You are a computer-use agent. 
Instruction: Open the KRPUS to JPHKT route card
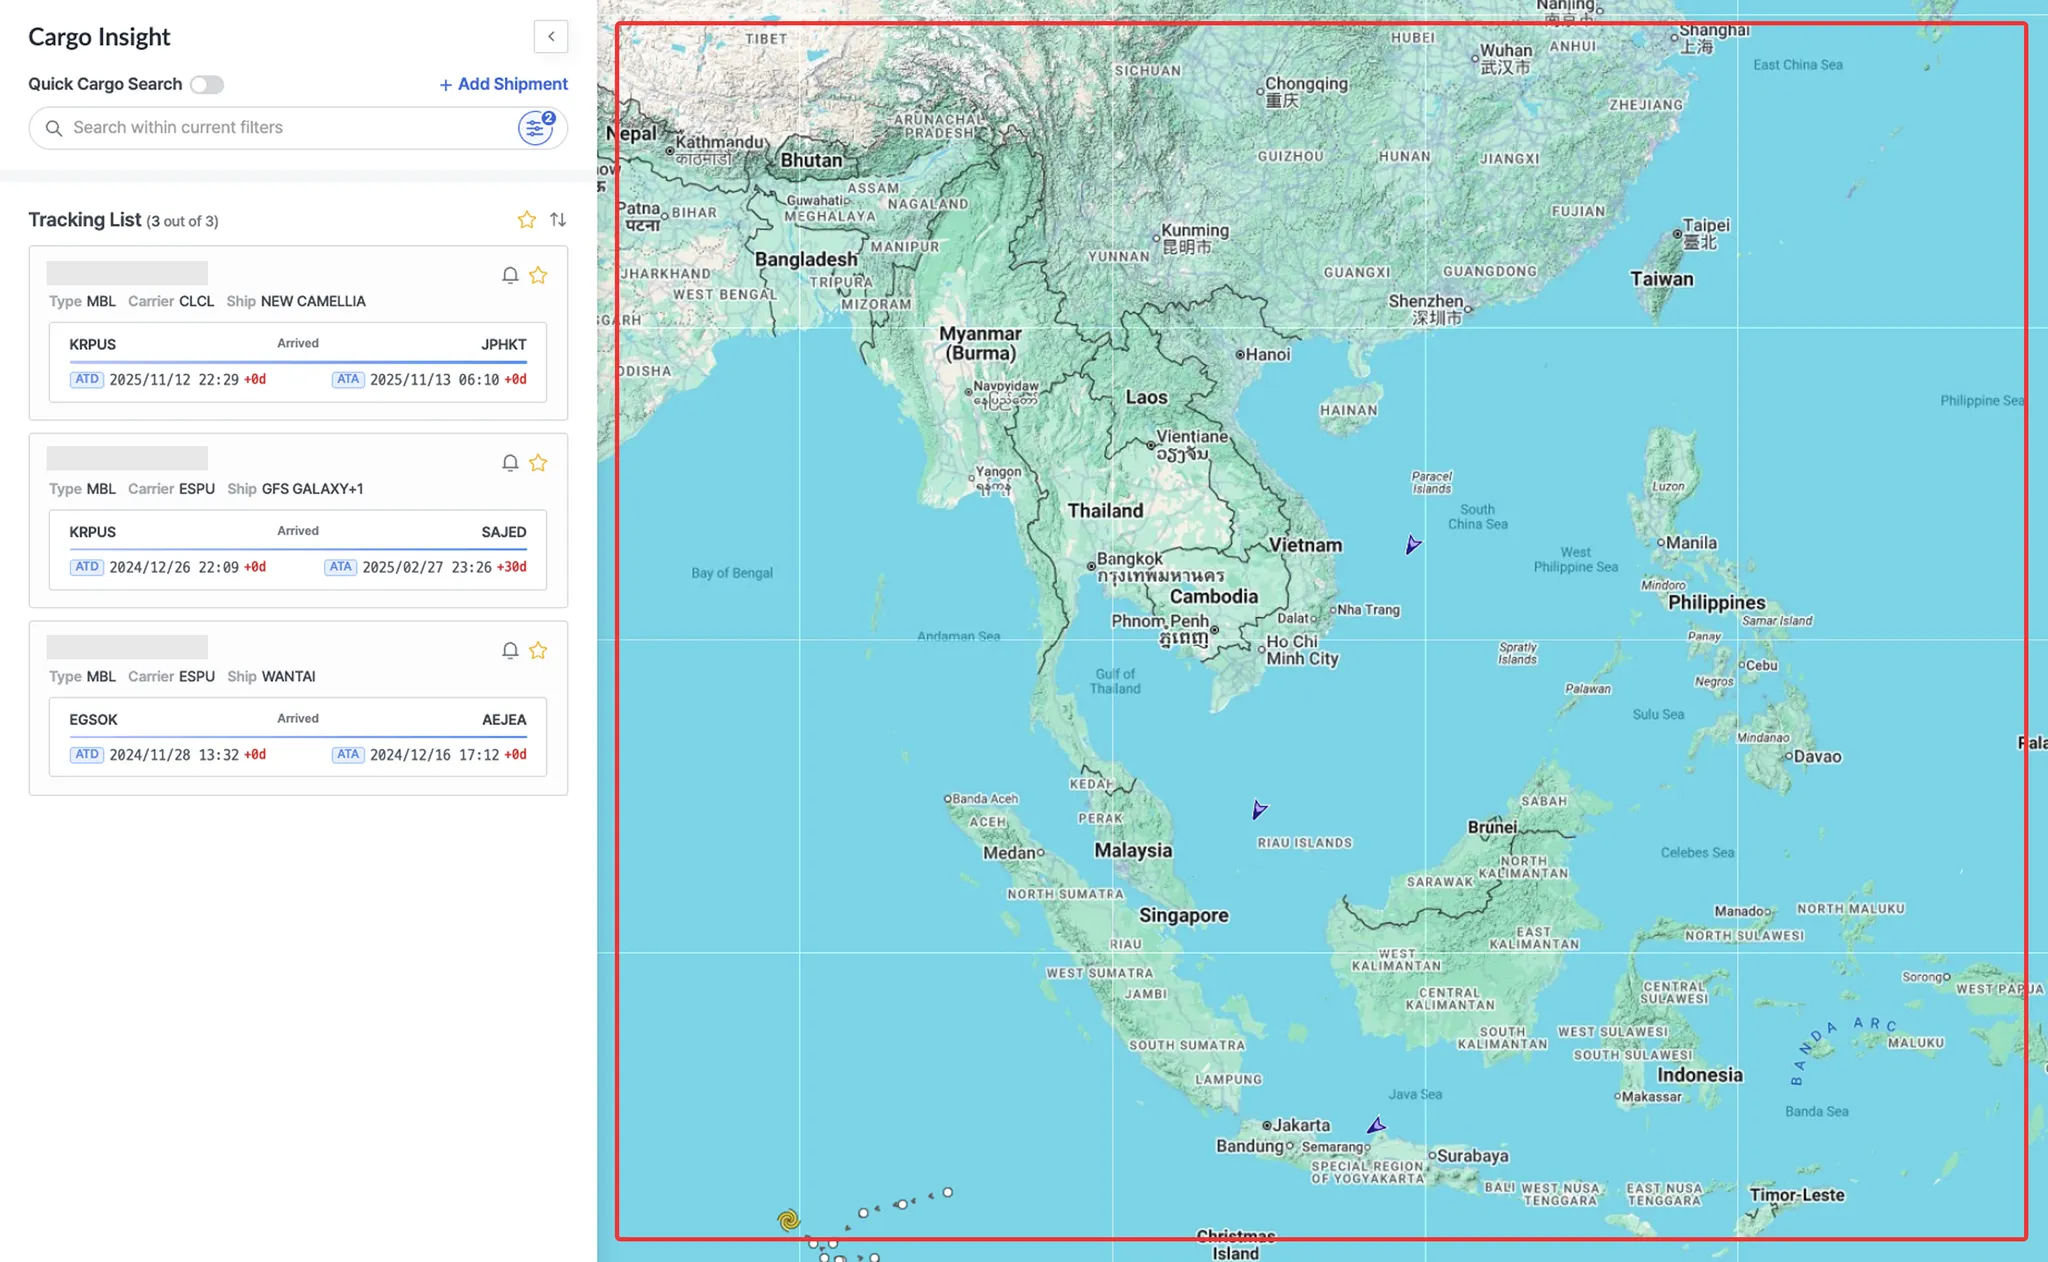point(298,362)
